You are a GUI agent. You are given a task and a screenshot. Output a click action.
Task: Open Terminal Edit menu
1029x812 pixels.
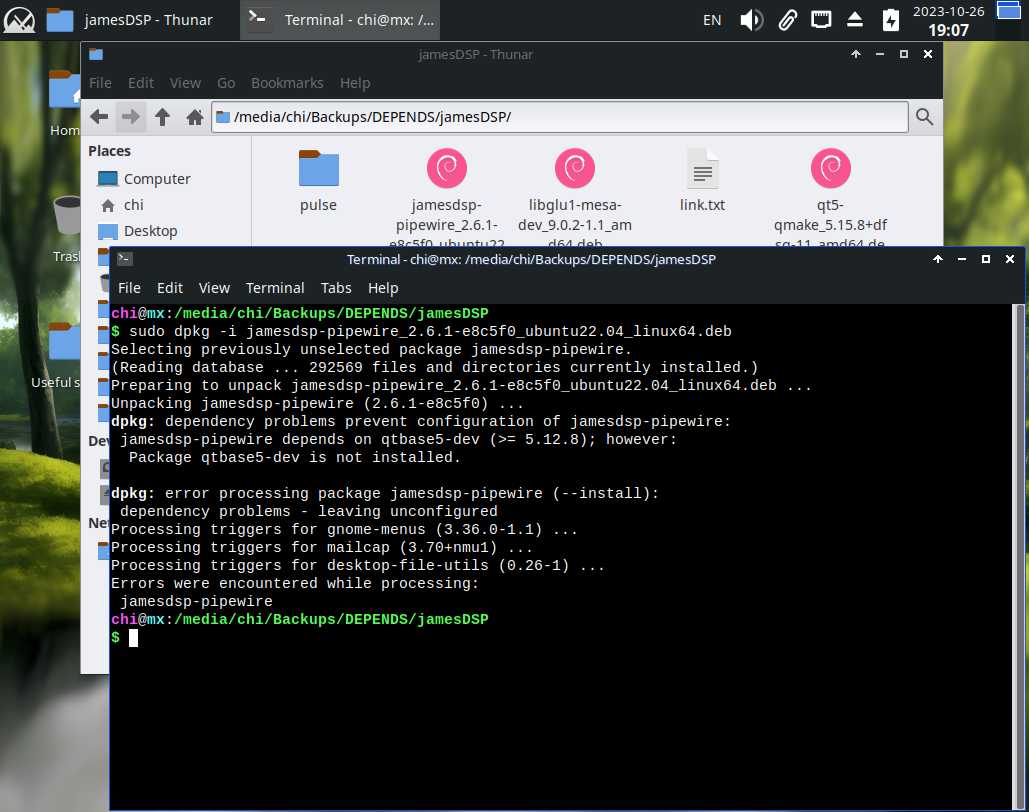coord(169,288)
